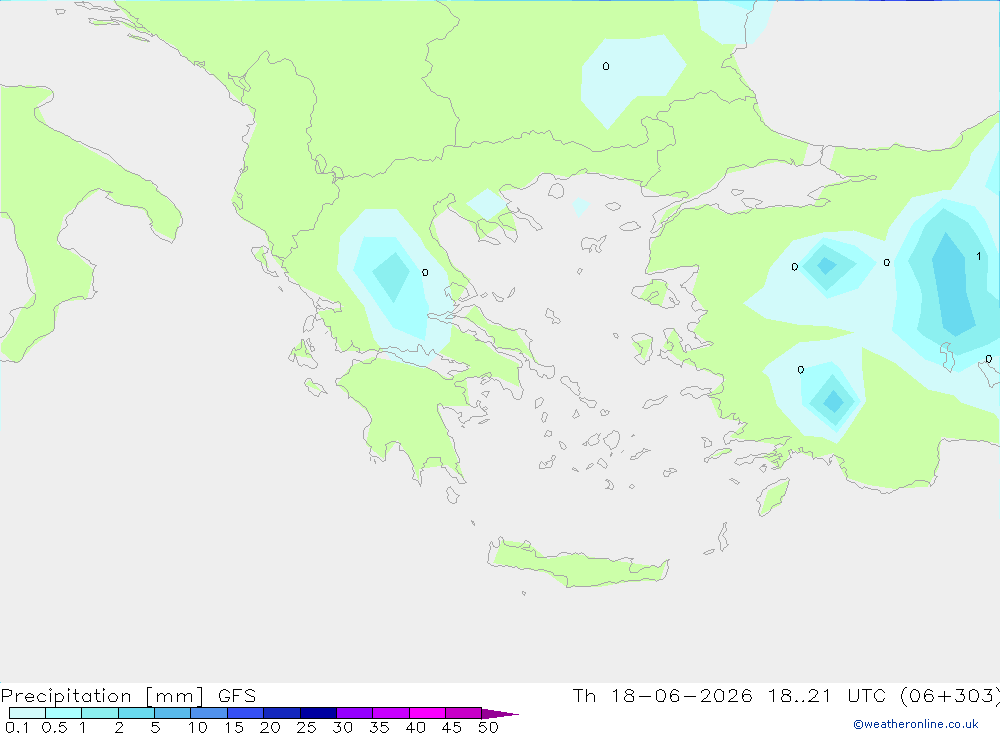The width and height of the screenshot is (1000, 733).
Task: Click the '0' contour label over central Greece
Action: coord(425,272)
